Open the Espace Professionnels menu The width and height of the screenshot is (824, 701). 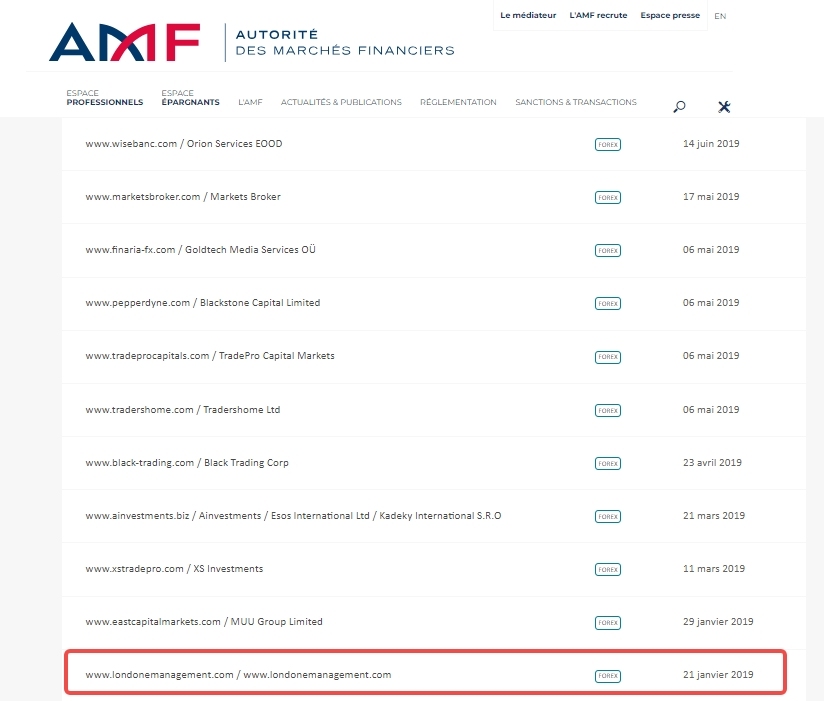pyautogui.click(x=104, y=98)
